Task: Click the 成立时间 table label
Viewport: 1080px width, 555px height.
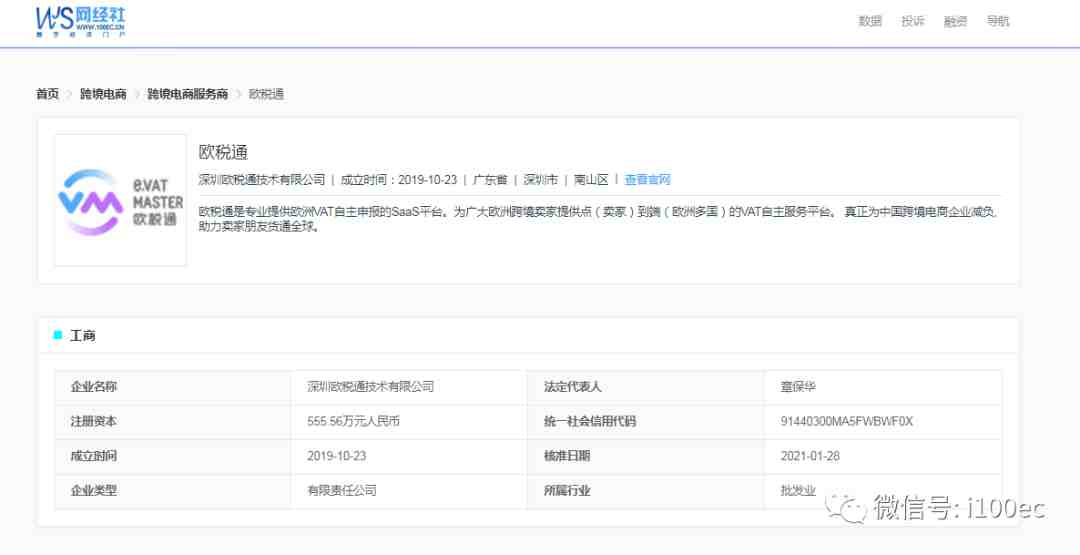Action: click(94, 456)
